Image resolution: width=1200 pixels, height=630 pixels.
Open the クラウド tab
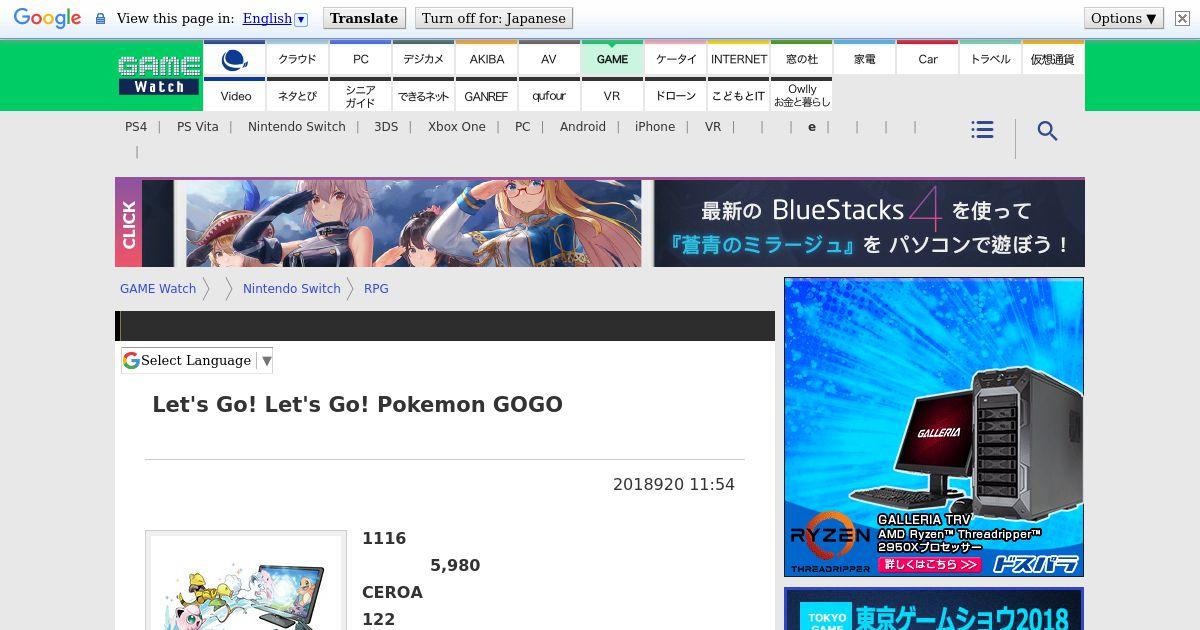click(x=297, y=60)
